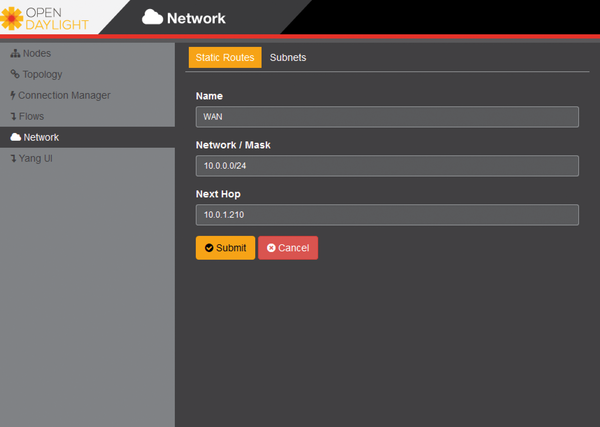The height and width of the screenshot is (427, 600).
Task: Click the checkmark icon on Submit
Action: coord(209,248)
